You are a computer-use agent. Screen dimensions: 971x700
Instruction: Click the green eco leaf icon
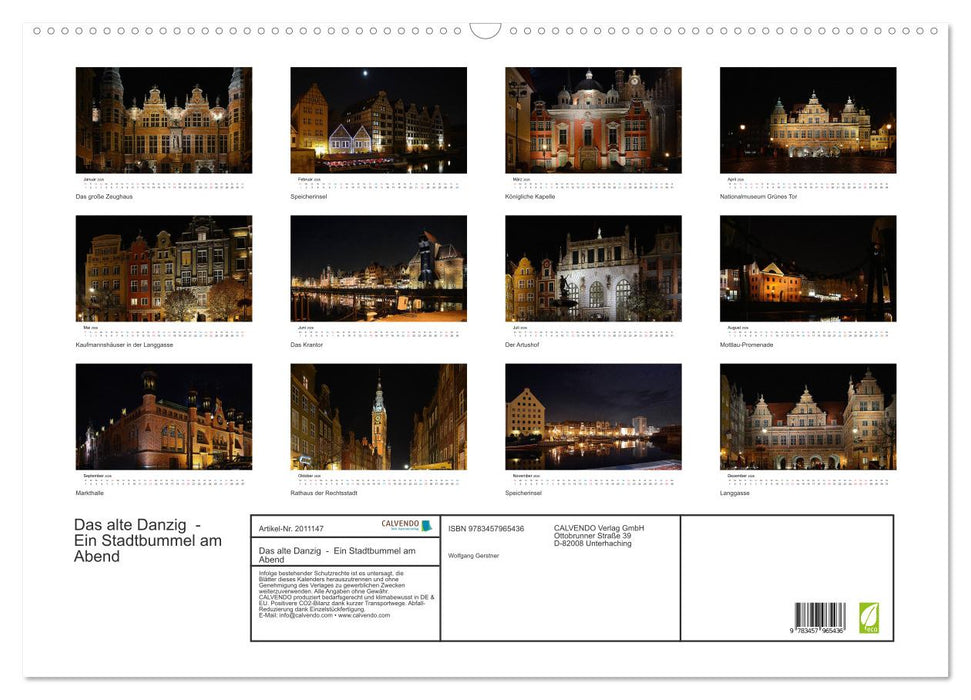coord(869,618)
